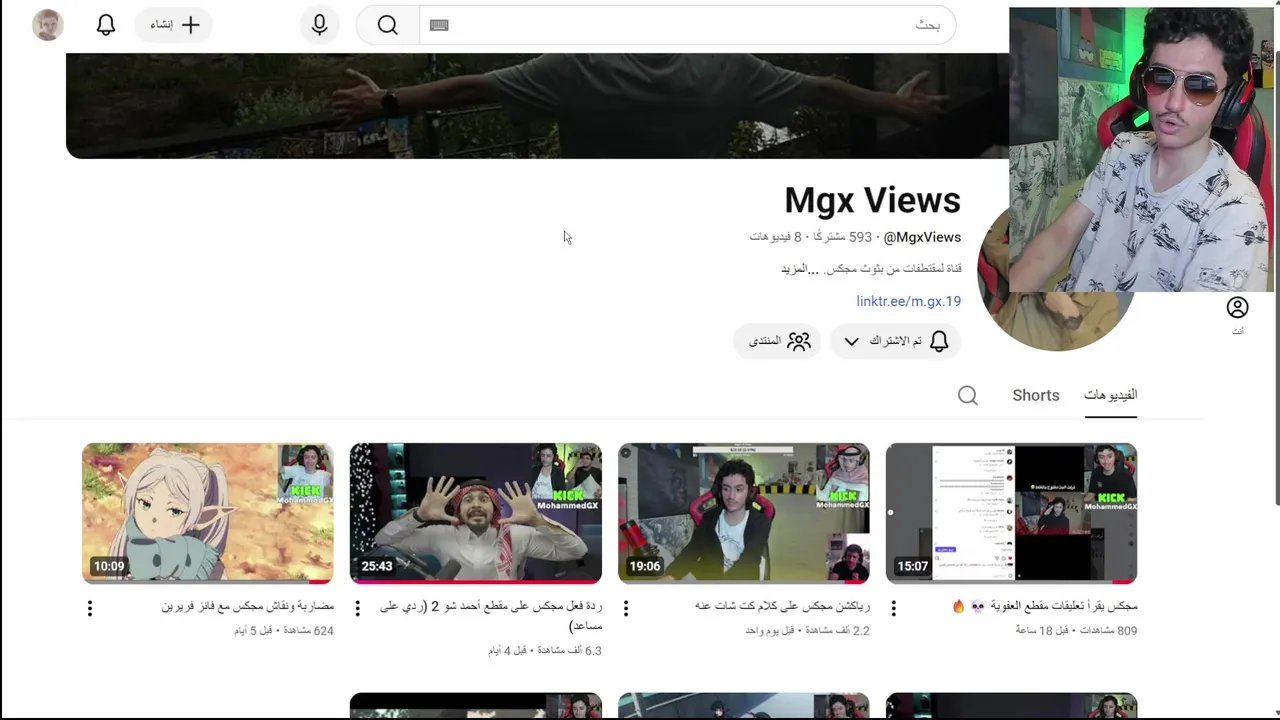This screenshot has width=1280, height=720.
Task: Open the linktr.ee/m.gx.19 link
Action: click(x=908, y=301)
